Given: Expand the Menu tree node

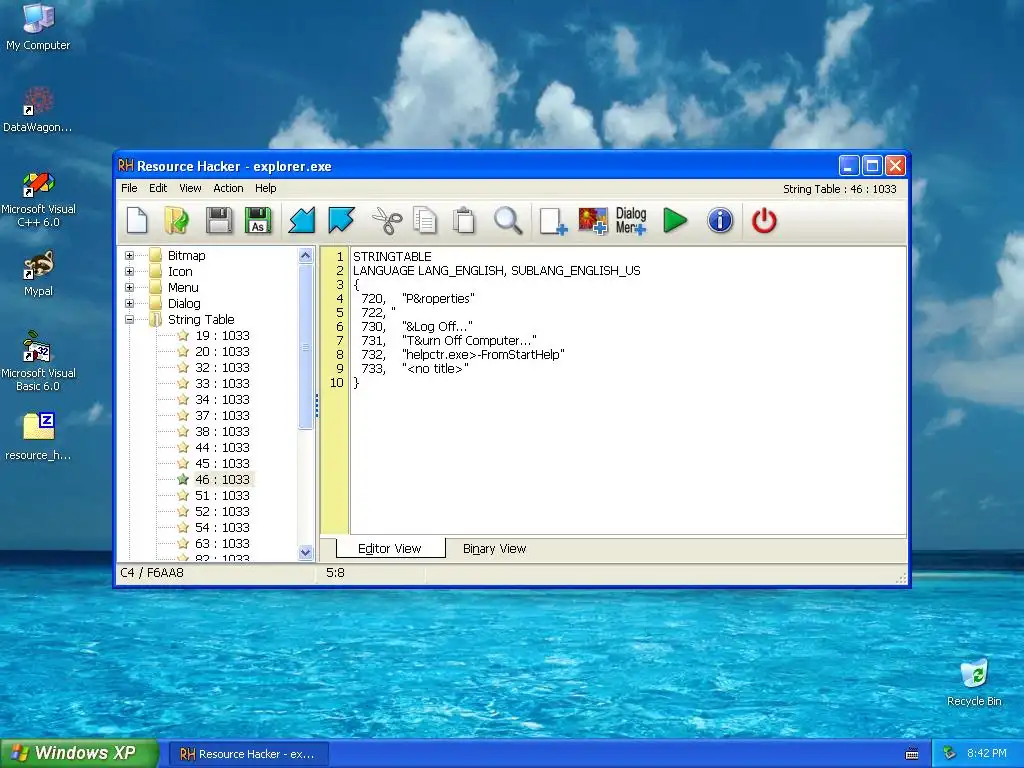Looking at the screenshot, I should [x=129, y=287].
